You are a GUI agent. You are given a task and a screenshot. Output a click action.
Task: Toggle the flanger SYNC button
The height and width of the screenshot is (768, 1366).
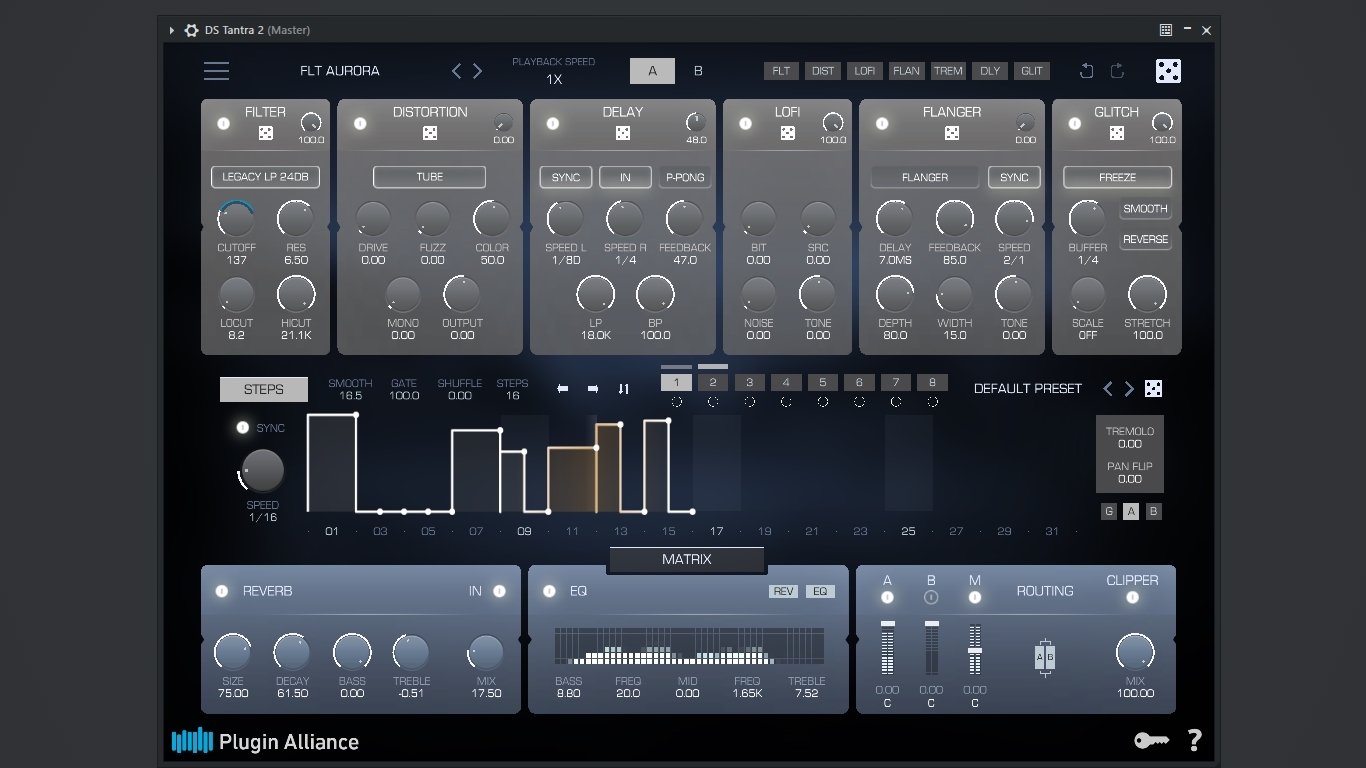(1014, 177)
